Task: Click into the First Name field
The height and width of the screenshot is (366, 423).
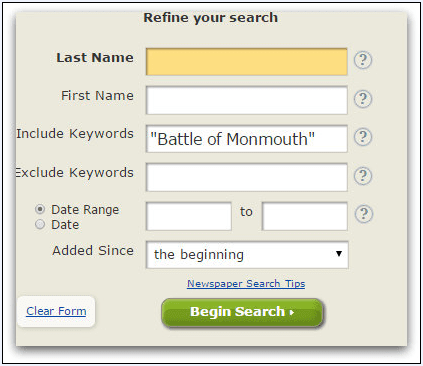Action: coord(247,100)
